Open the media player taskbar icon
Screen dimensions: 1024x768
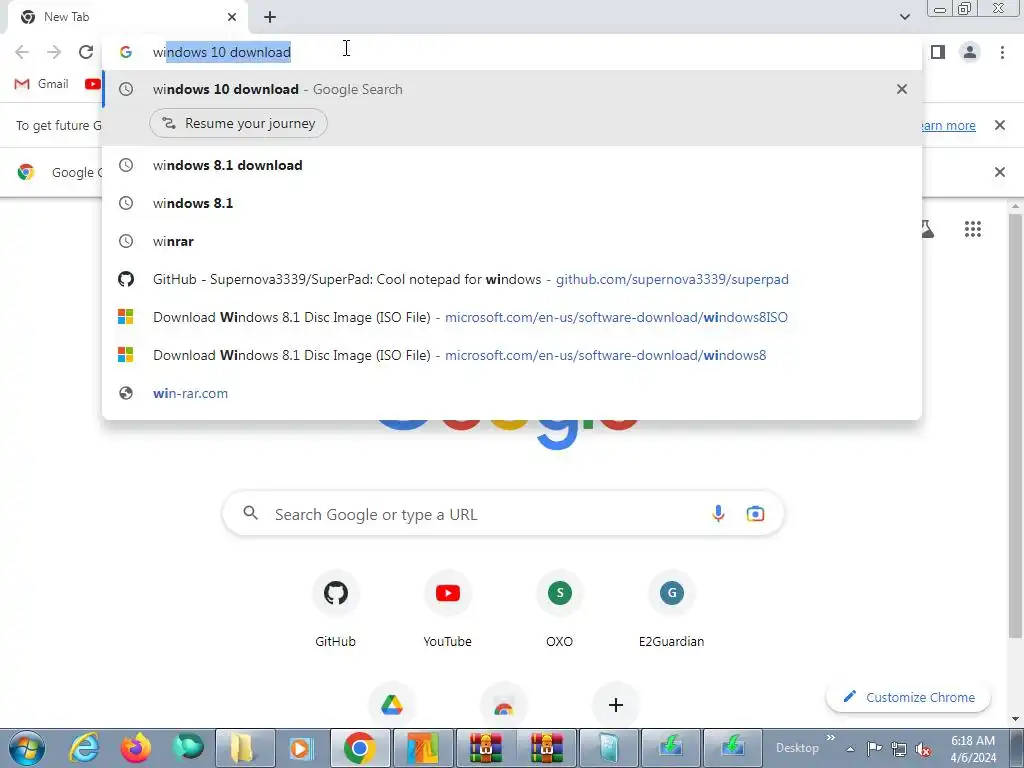click(x=301, y=748)
